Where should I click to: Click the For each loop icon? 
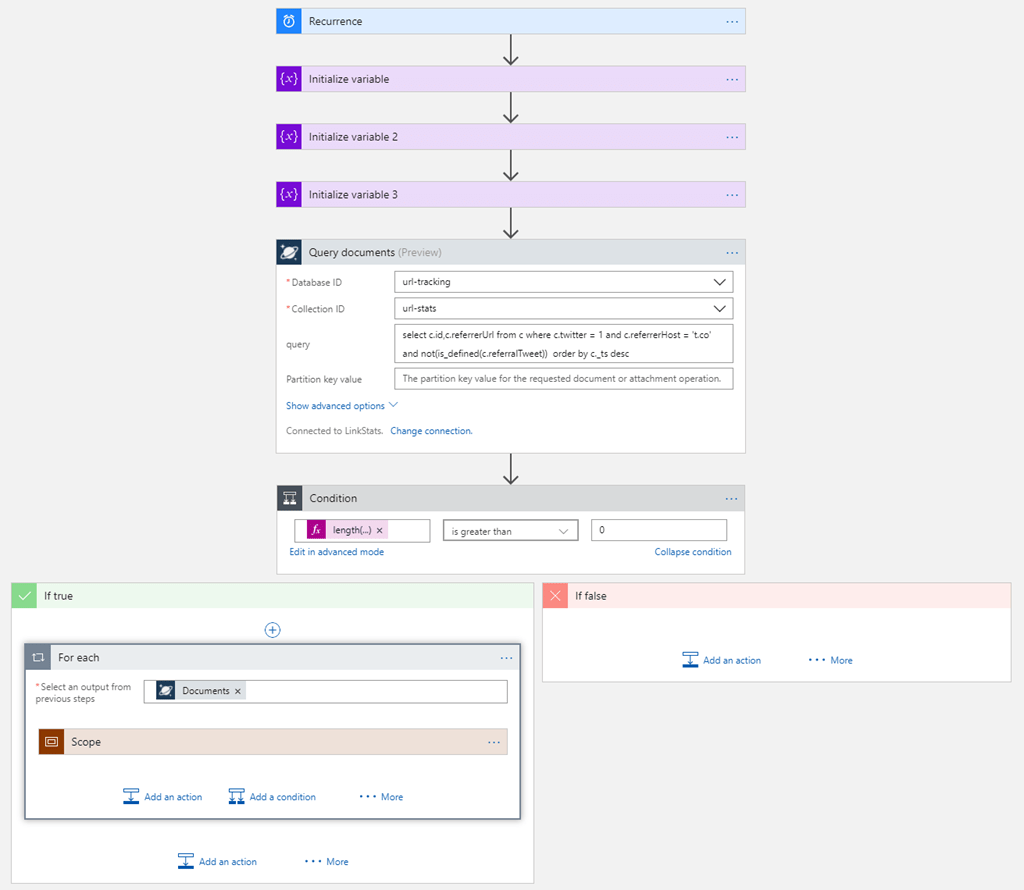[x=37, y=657]
